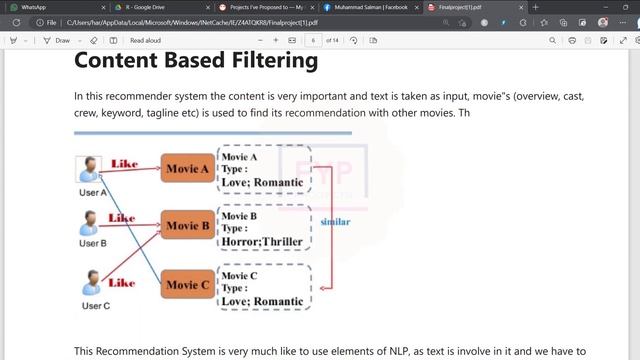The height and width of the screenshot is (360, 640).
Task: Start Read aloud
Action: pos(145,40)
